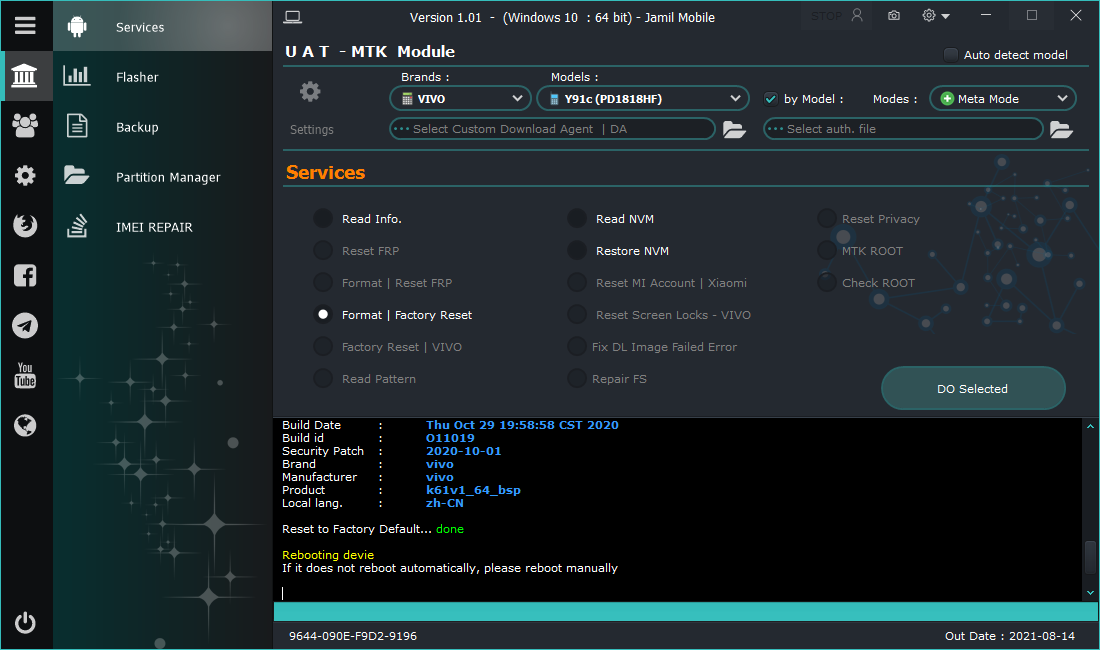The height and width of the screenshot is (650, 1100).
Task: Click the Android robot Services icon
Action: tap(77, 27)
